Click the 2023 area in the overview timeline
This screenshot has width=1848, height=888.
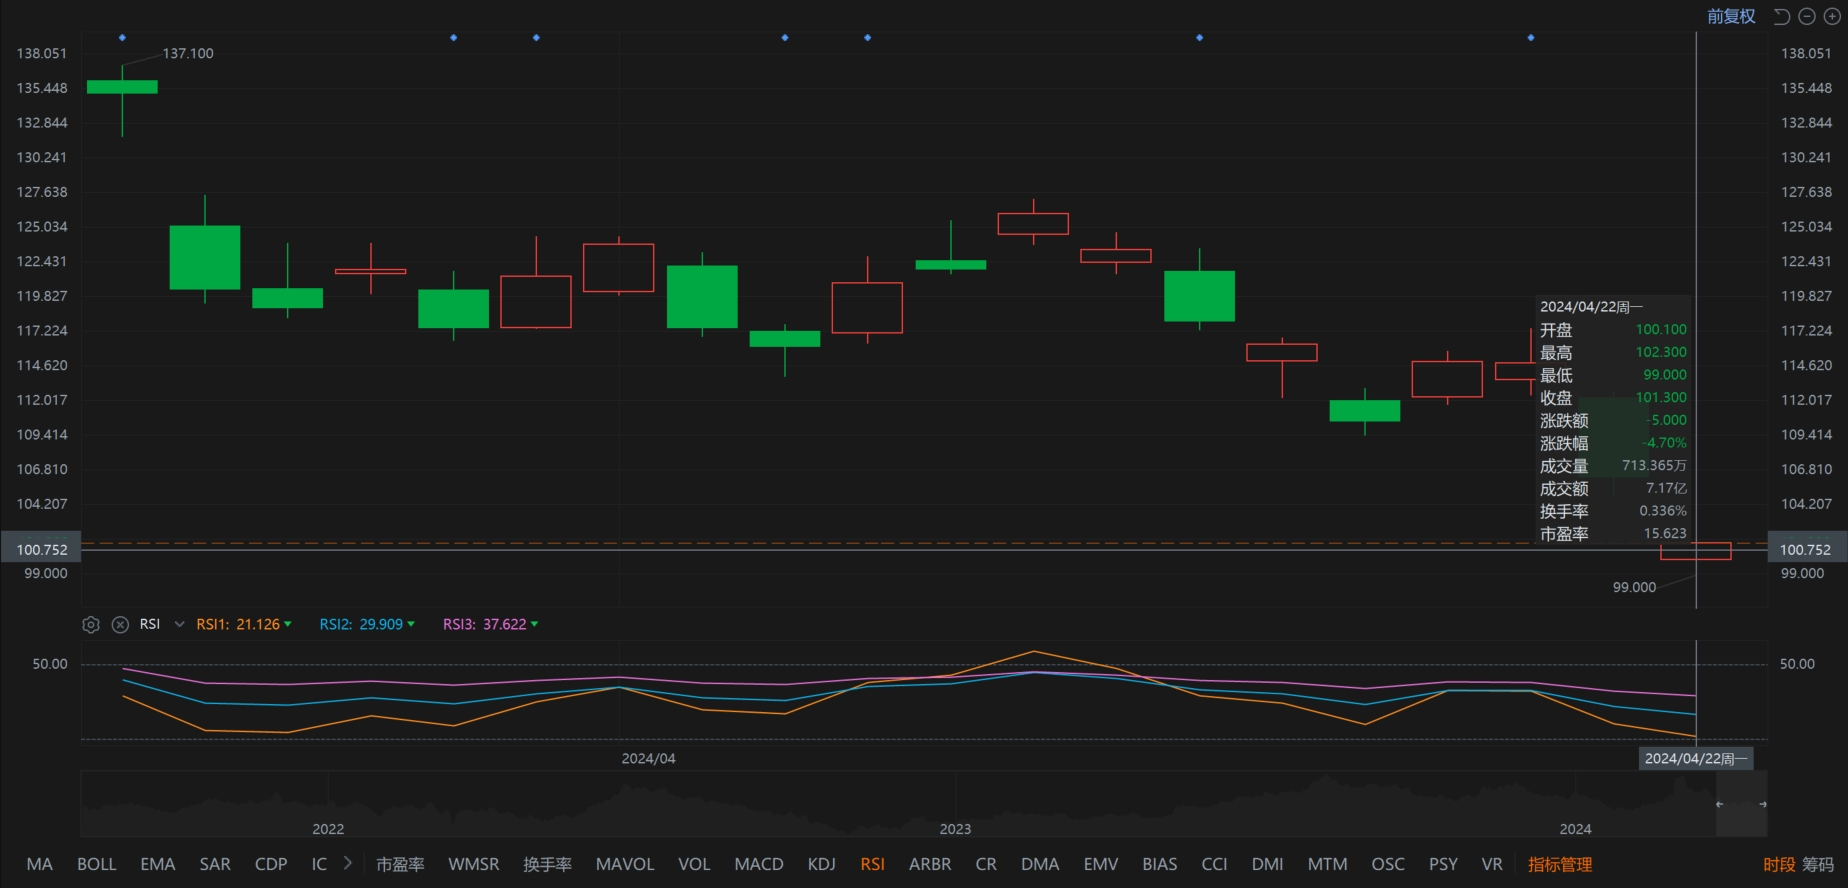click(x=955, y=829)
